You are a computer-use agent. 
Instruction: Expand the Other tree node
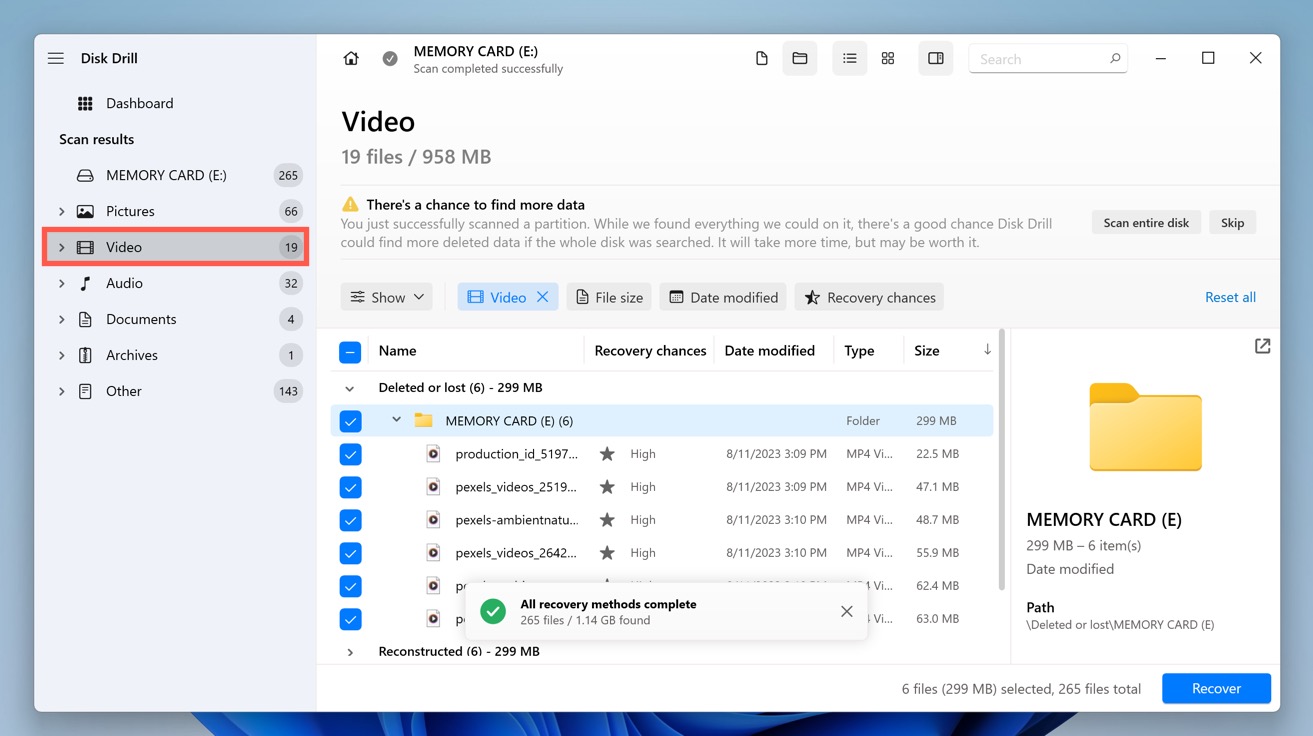[x=61, y=391]
